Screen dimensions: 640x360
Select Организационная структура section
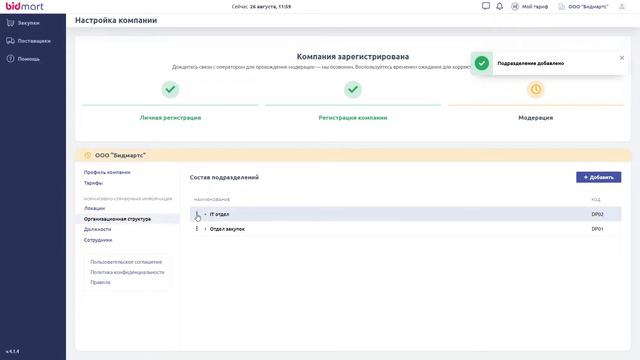click(117, 219)
